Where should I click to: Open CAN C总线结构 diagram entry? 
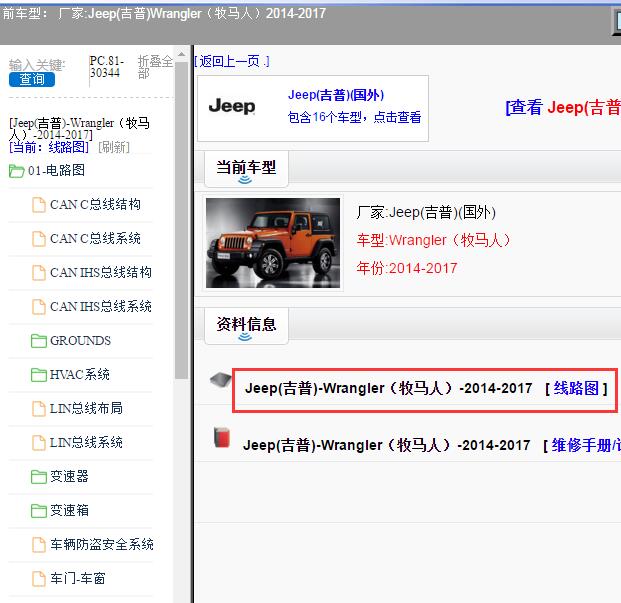(95, 204)
